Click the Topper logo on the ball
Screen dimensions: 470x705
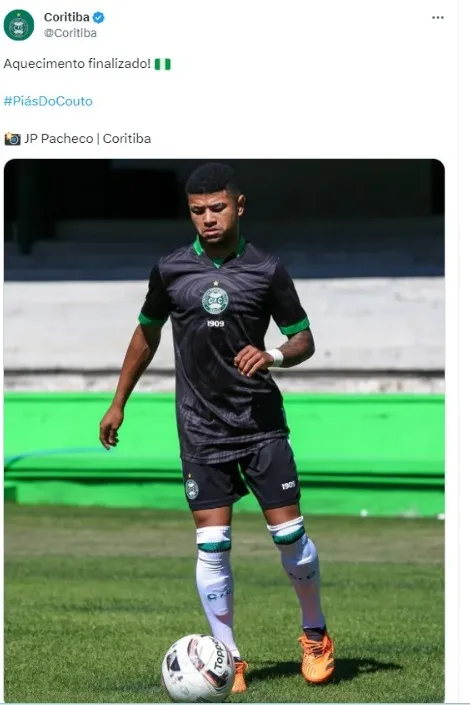pyautogui.click(x=220, y=656)
